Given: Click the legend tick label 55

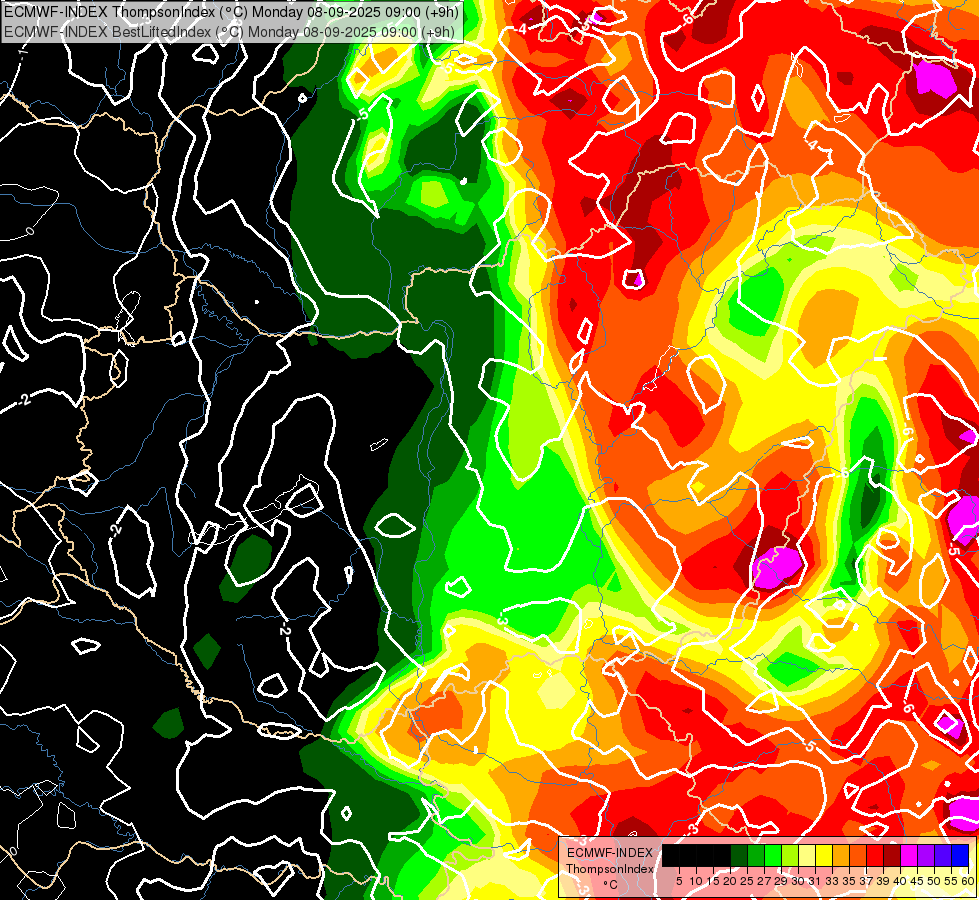Looking at the screenshot, I should coord(952,881).
